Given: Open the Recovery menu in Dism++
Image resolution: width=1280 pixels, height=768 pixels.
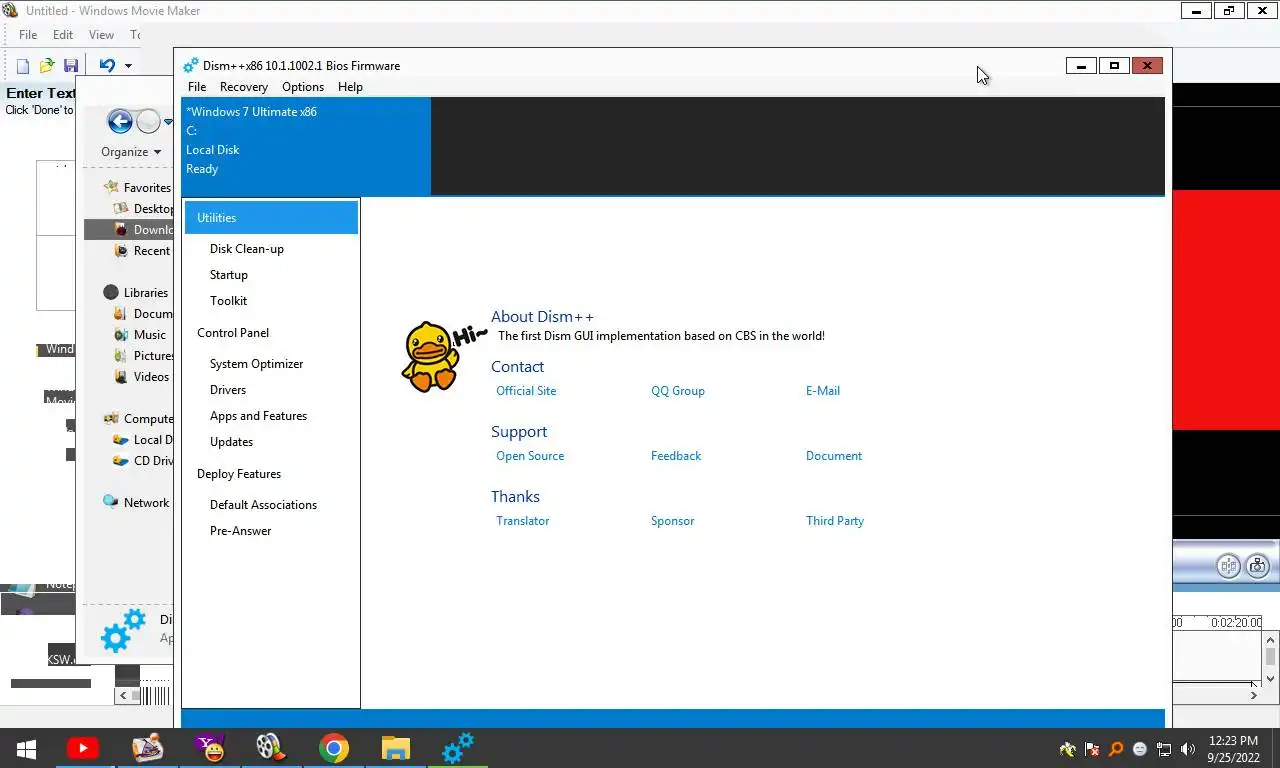Looking at the screenshot, I should (x=244, y=87).
